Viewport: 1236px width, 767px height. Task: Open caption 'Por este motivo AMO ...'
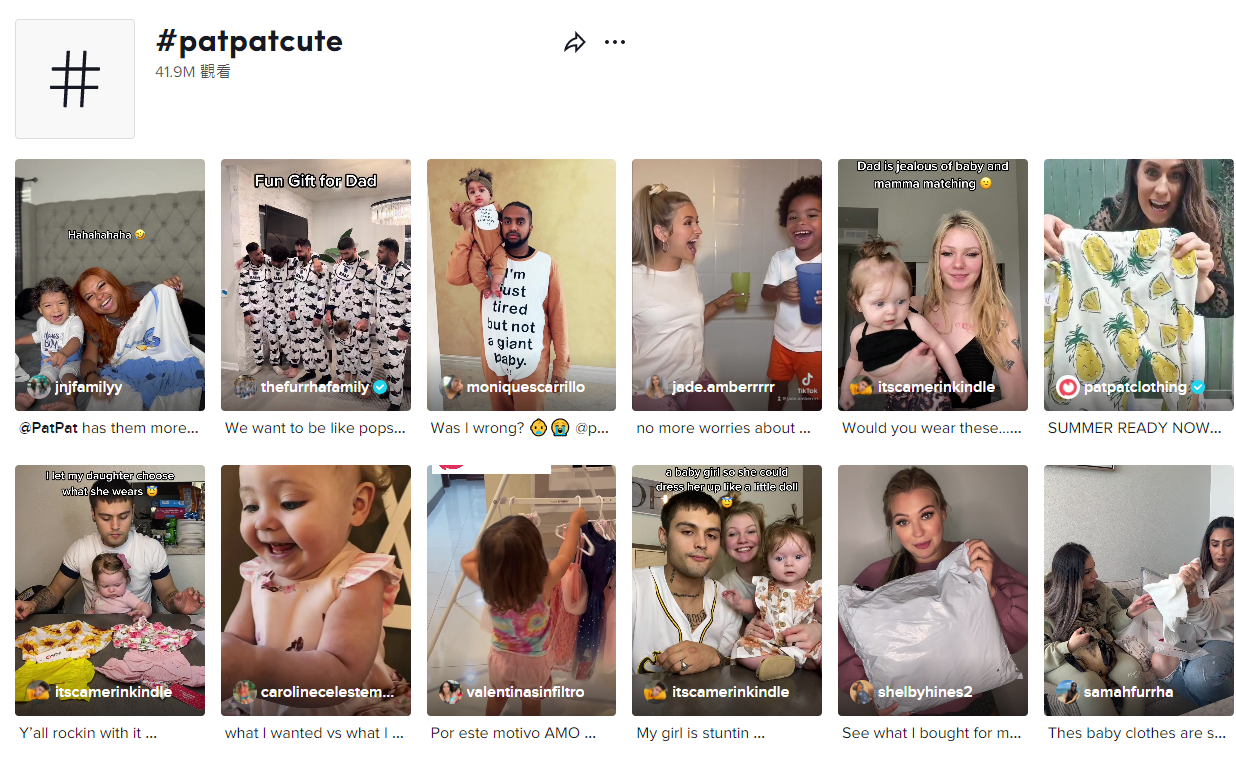point(513,733)
